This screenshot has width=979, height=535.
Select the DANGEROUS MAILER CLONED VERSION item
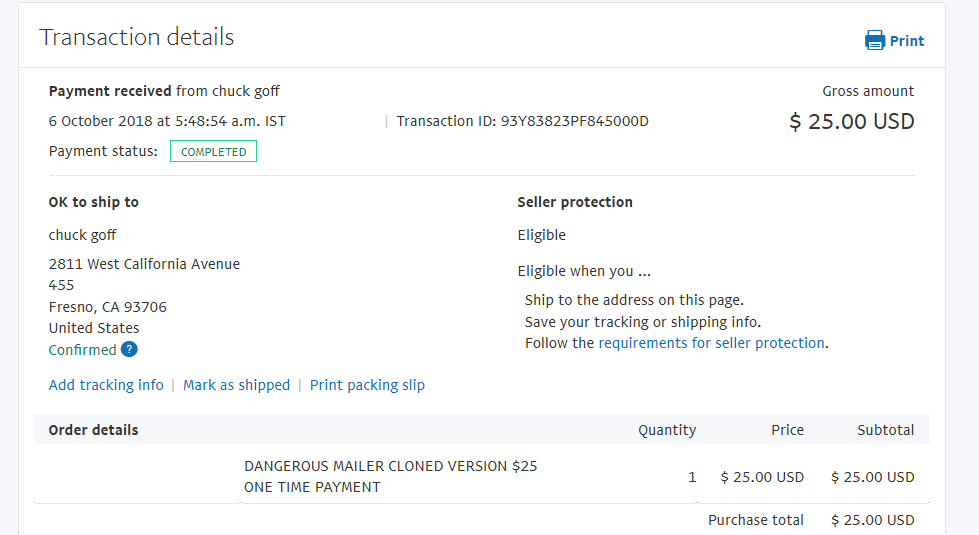coord(390,477)
